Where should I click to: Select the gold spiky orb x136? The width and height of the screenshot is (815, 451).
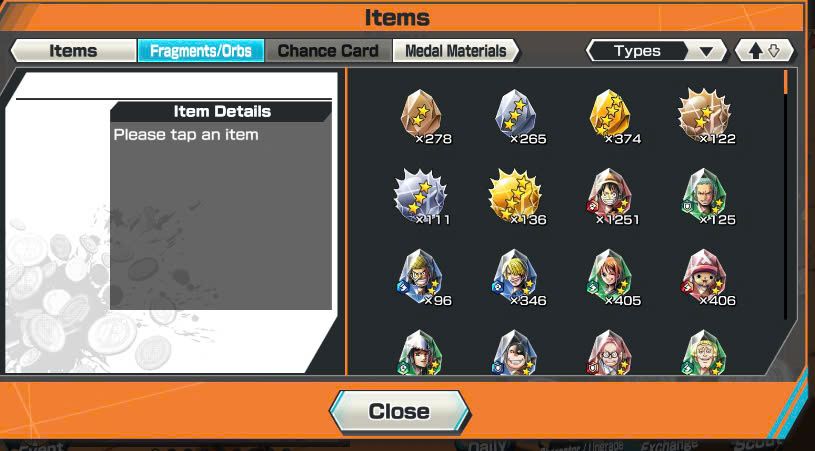point(516,197)
